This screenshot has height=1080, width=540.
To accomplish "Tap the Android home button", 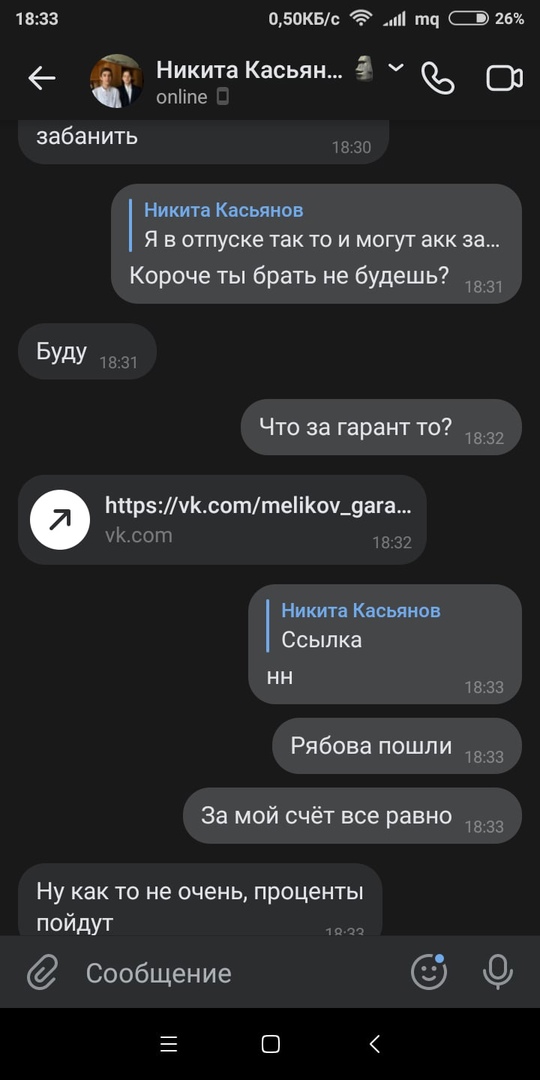I will (271, 1044).
